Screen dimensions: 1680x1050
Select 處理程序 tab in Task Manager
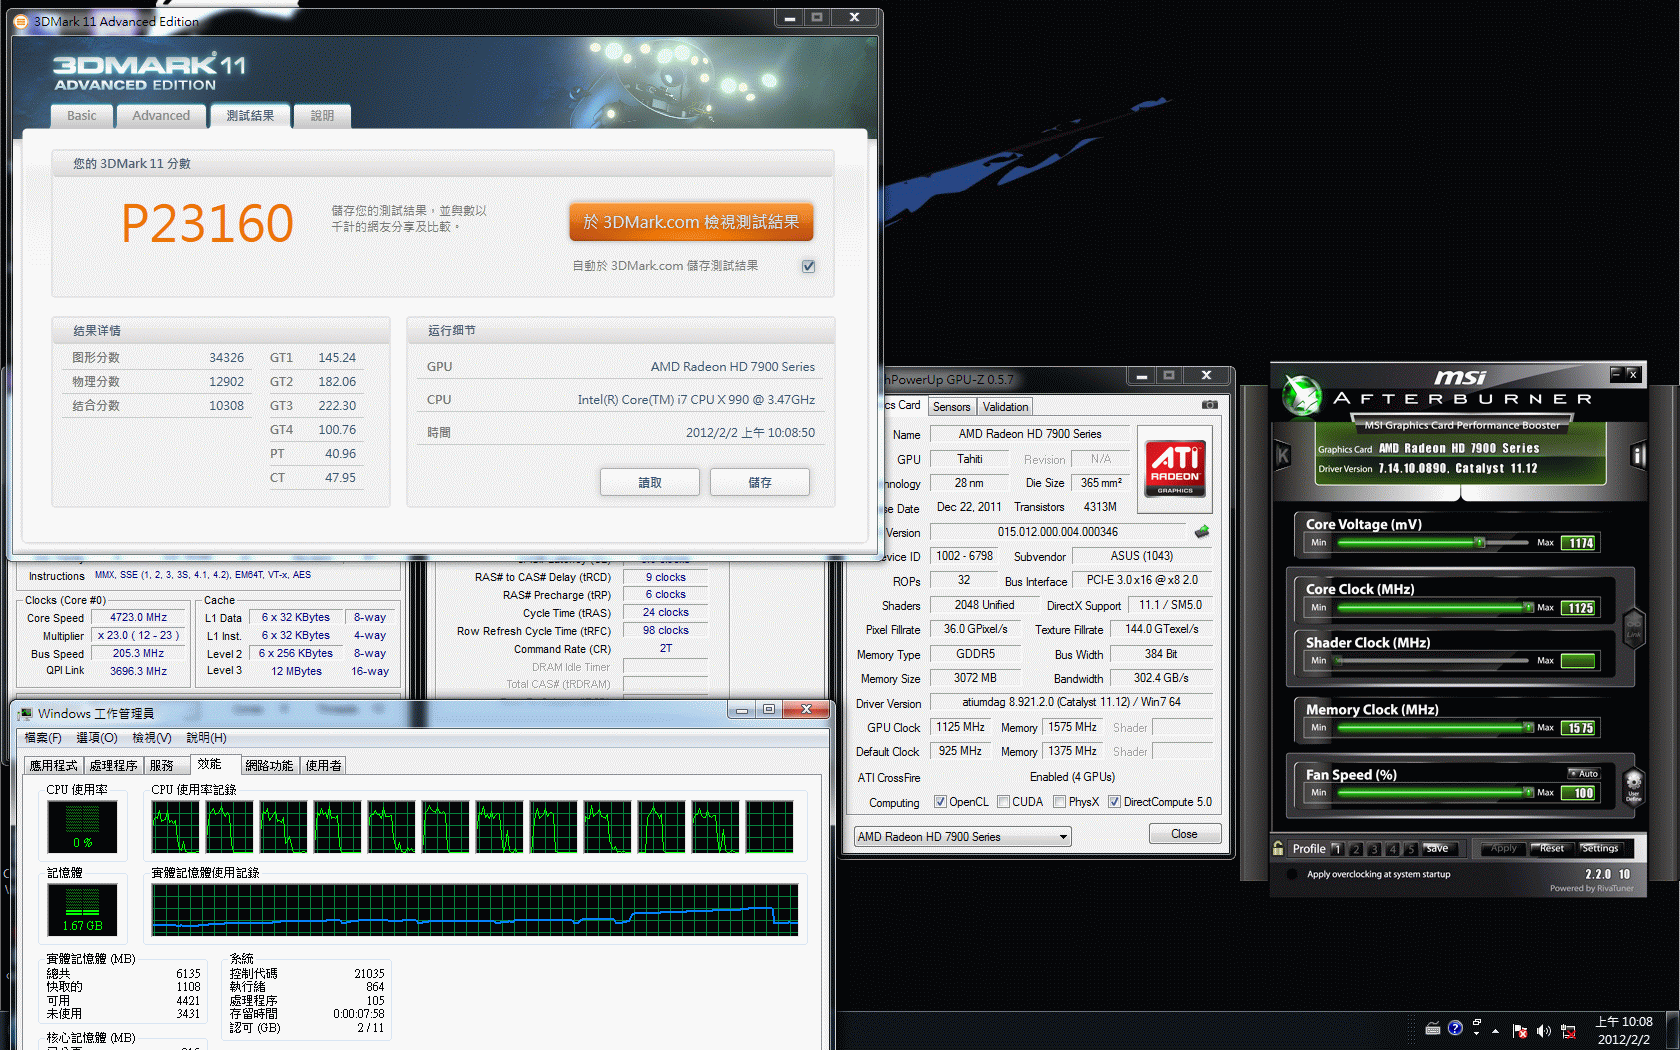(113, 766)
